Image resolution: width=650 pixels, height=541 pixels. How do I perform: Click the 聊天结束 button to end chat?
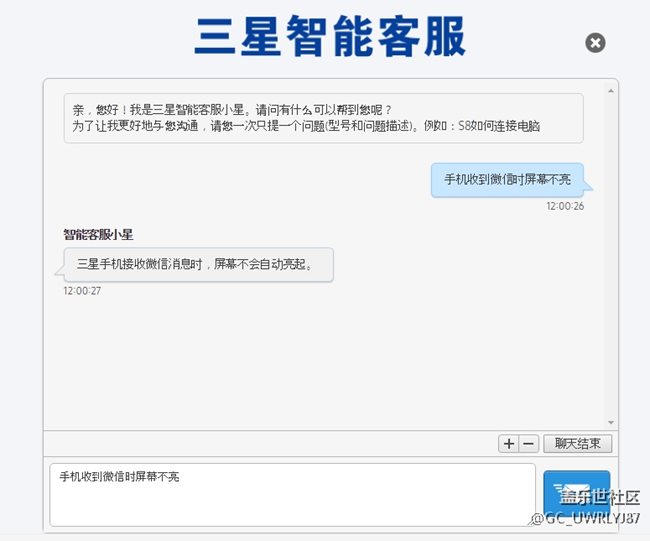[x=577, y=444]
